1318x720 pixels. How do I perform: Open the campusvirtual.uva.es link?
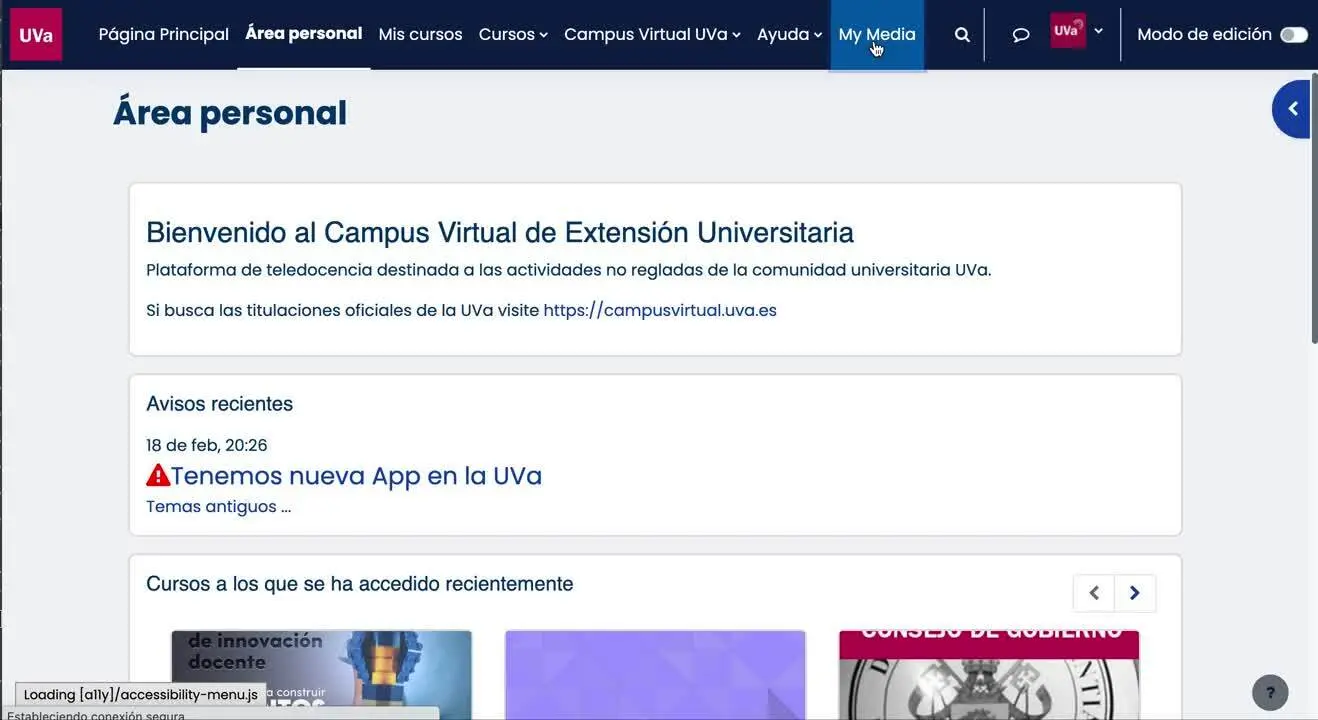pyautogui.click(x=660, y=310)
